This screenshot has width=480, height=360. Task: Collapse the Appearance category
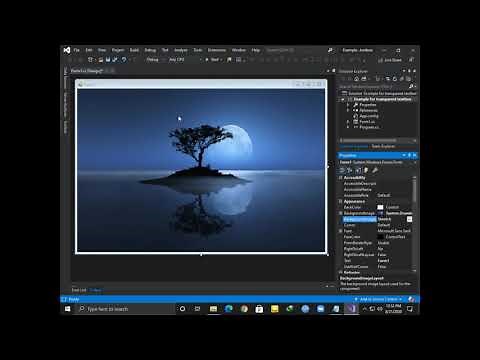(341, 201)
